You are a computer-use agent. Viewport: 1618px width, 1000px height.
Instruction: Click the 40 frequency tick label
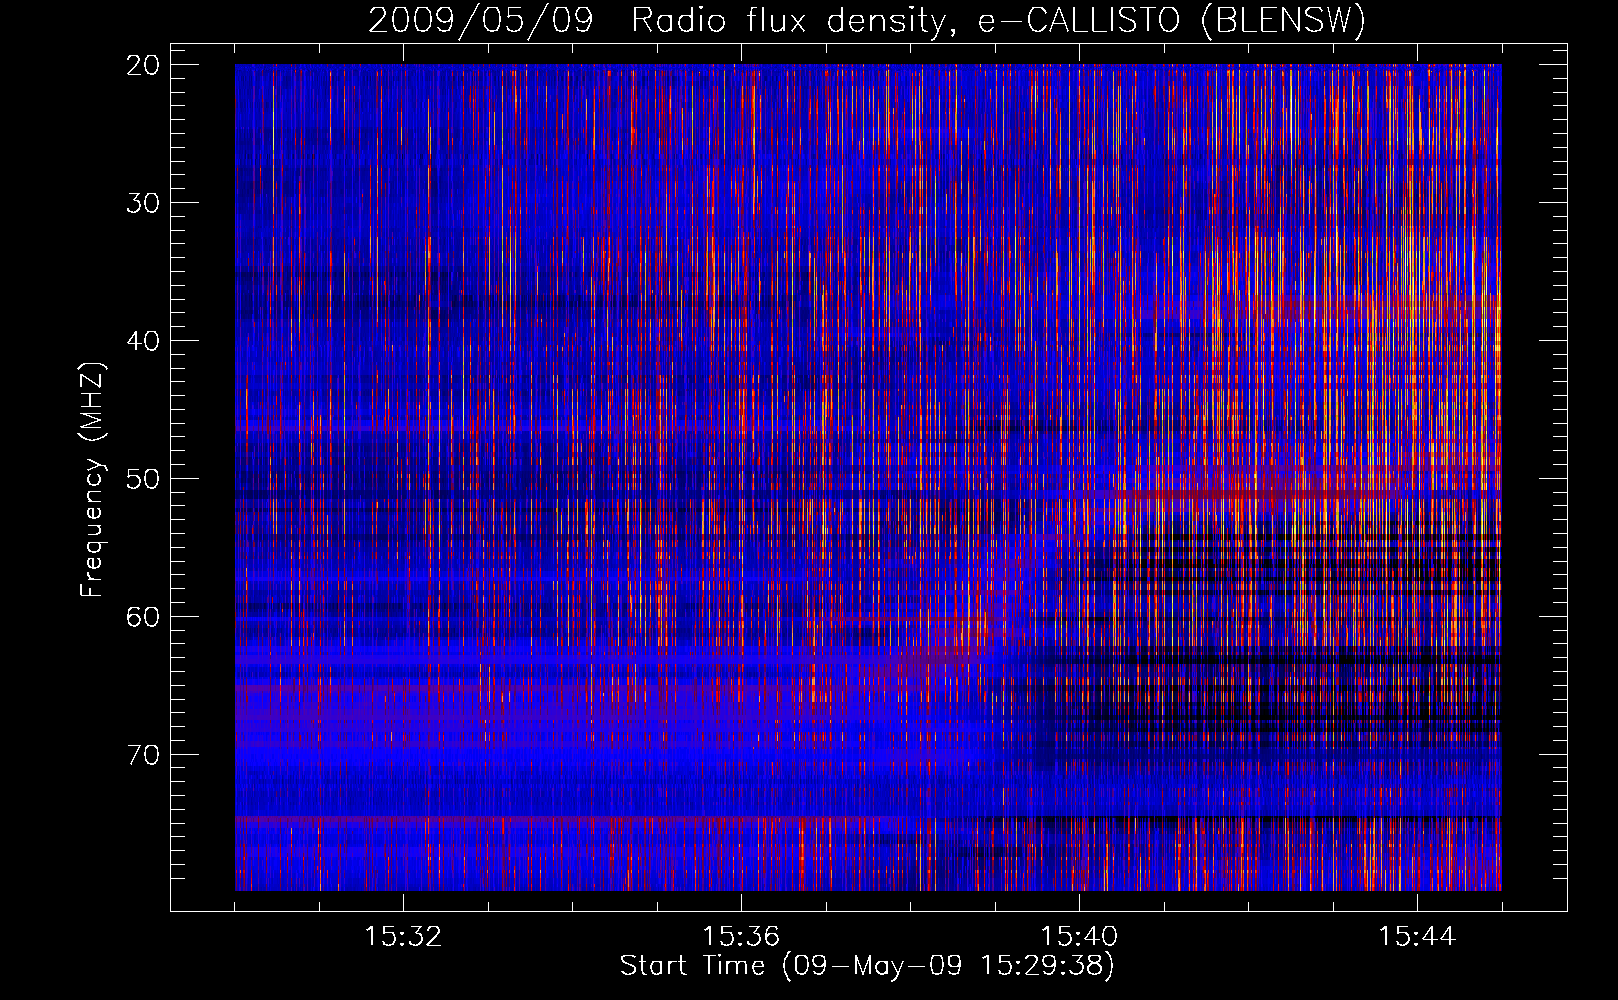click(143, 341)
